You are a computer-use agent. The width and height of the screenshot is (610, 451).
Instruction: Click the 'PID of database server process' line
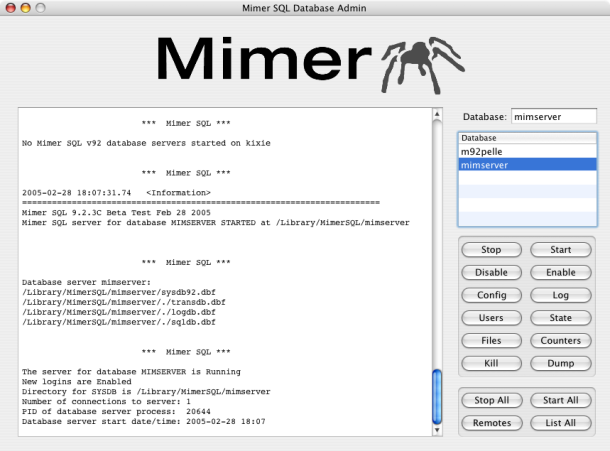click(116, 411)
